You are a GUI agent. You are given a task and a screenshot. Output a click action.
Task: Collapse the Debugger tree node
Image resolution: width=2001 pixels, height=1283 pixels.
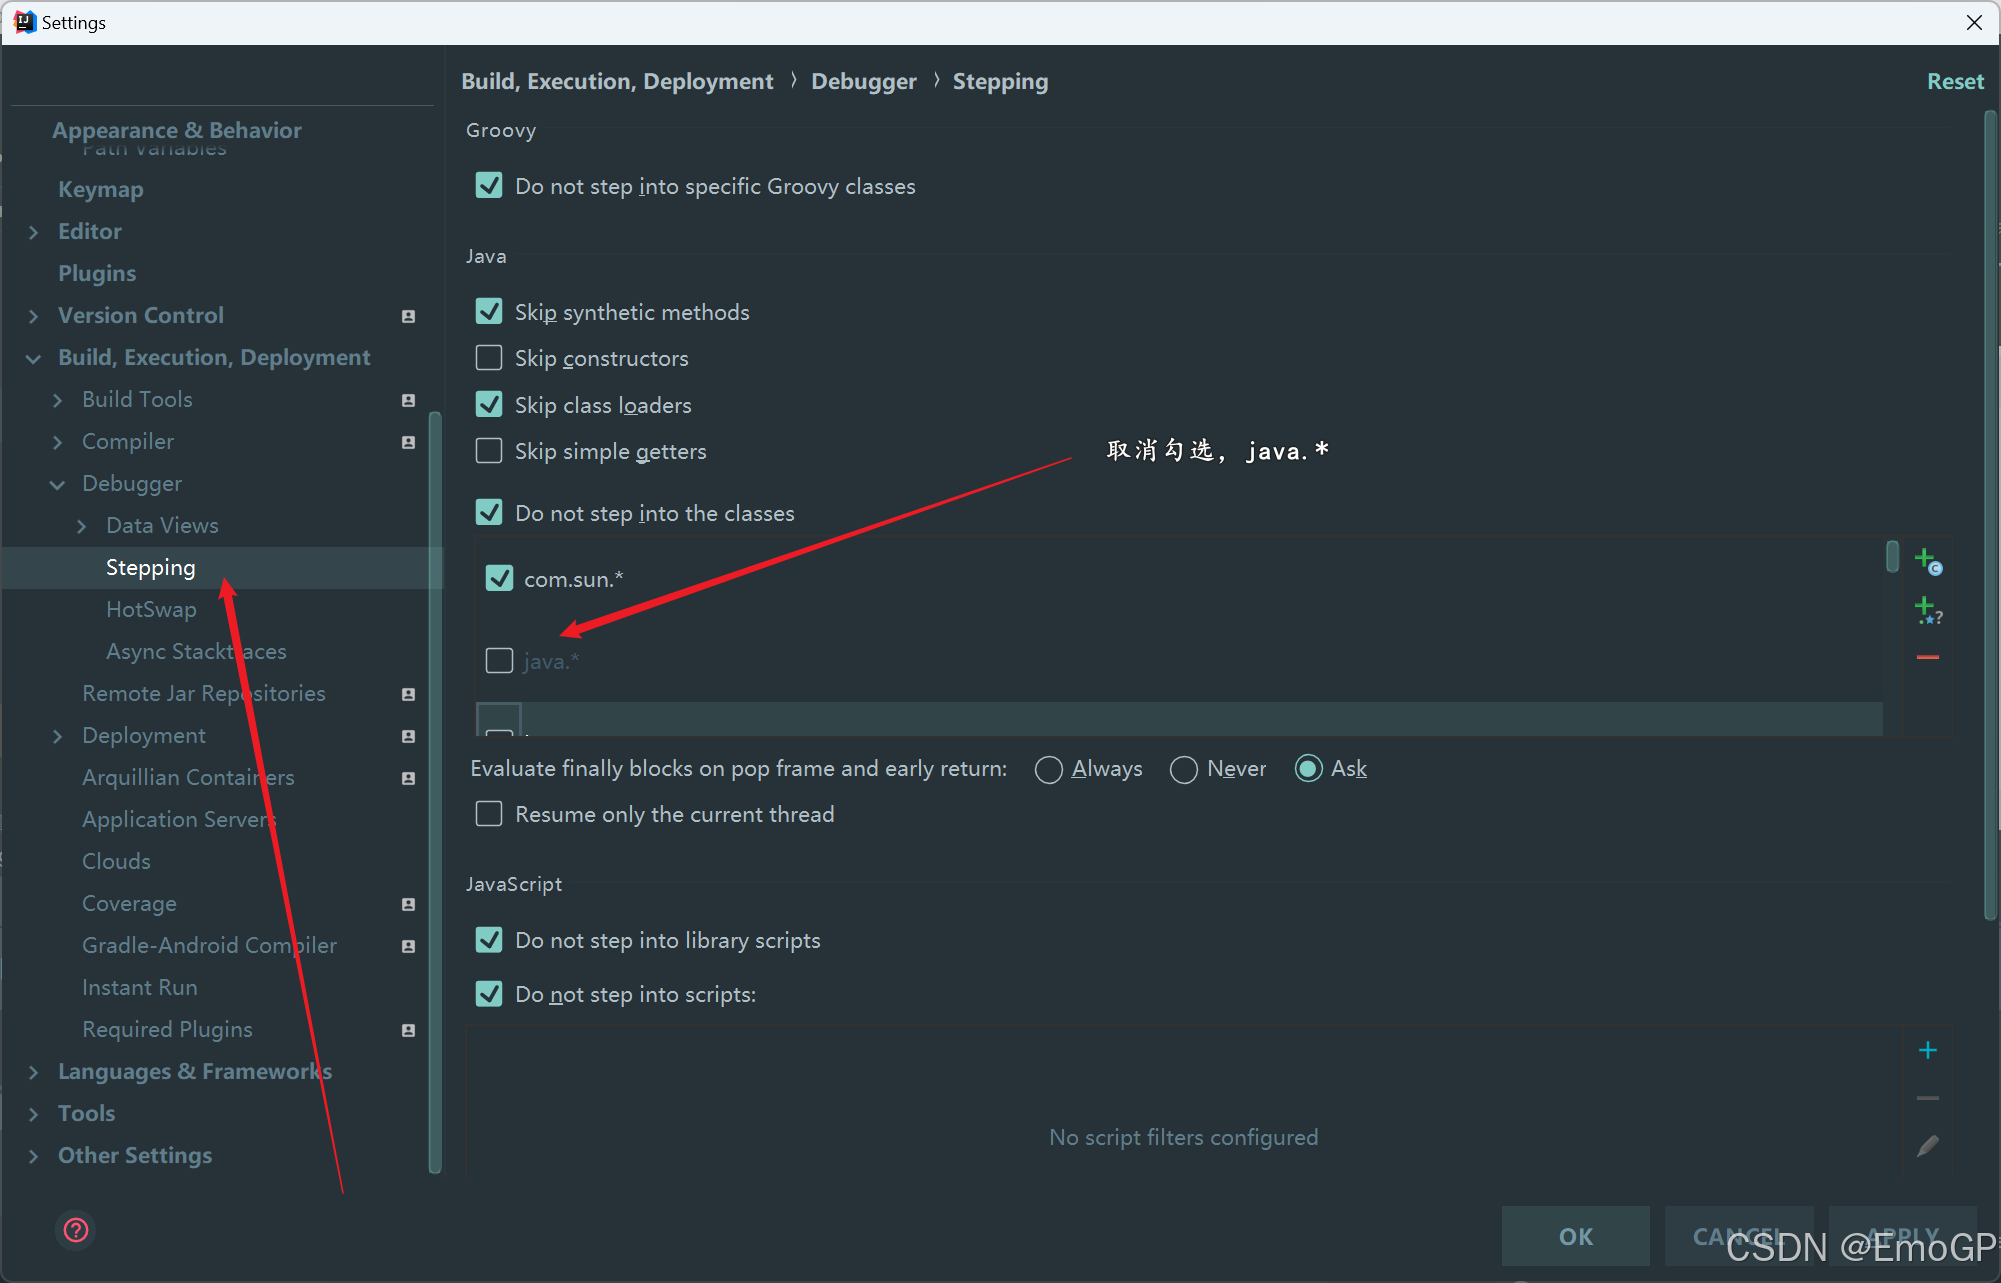[58, 484]
